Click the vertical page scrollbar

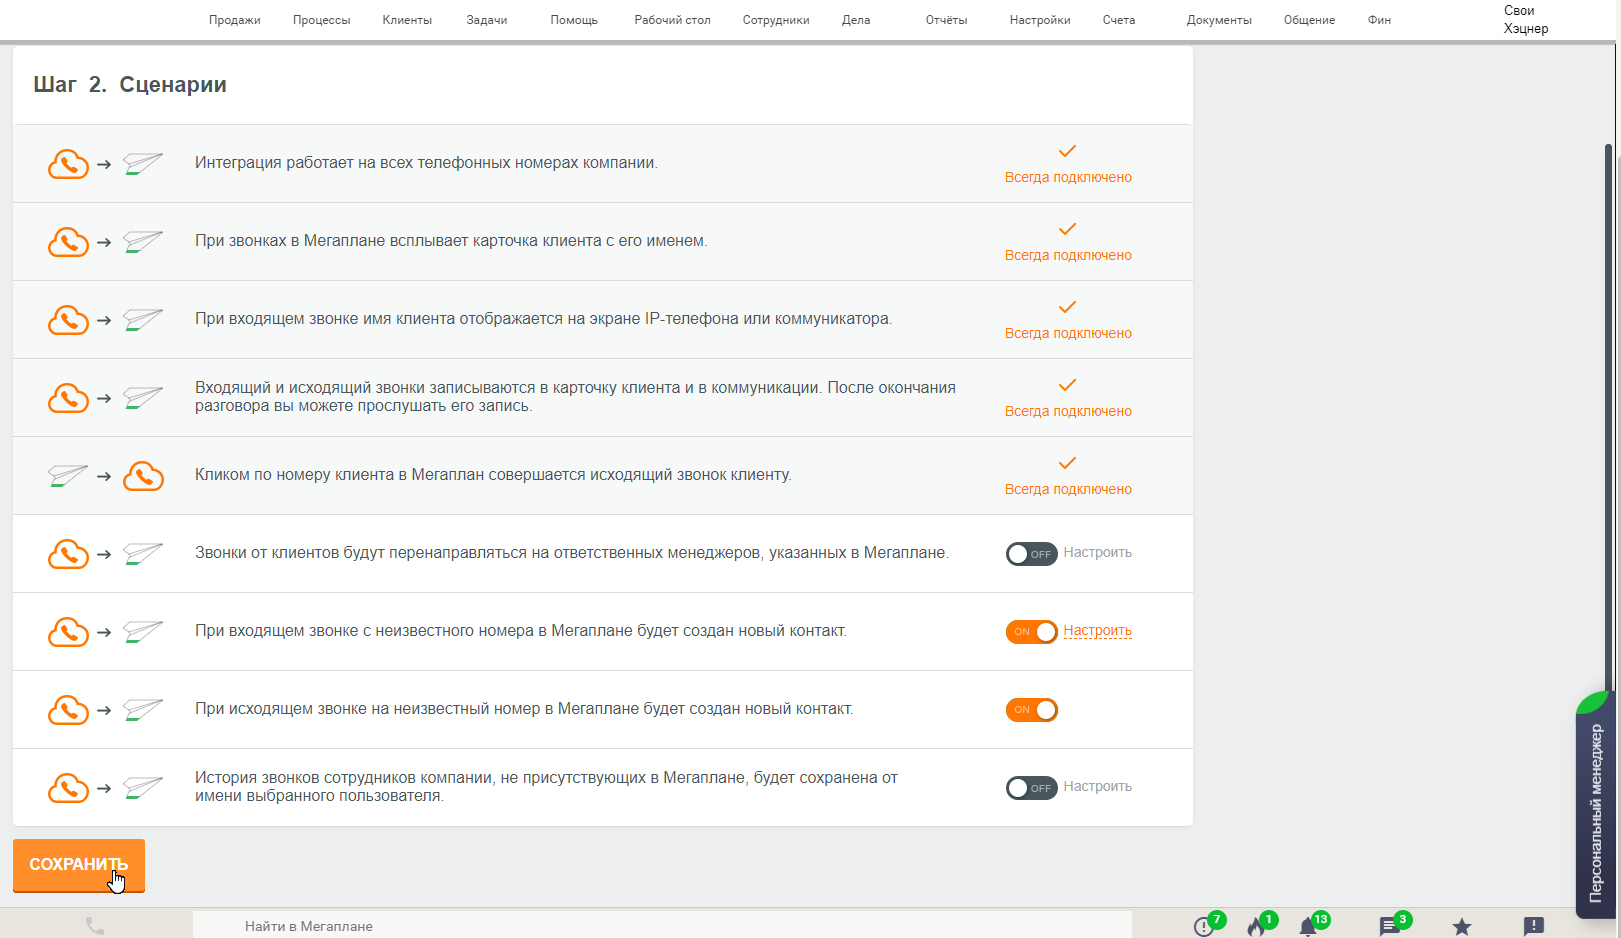tap(1609, 420)
